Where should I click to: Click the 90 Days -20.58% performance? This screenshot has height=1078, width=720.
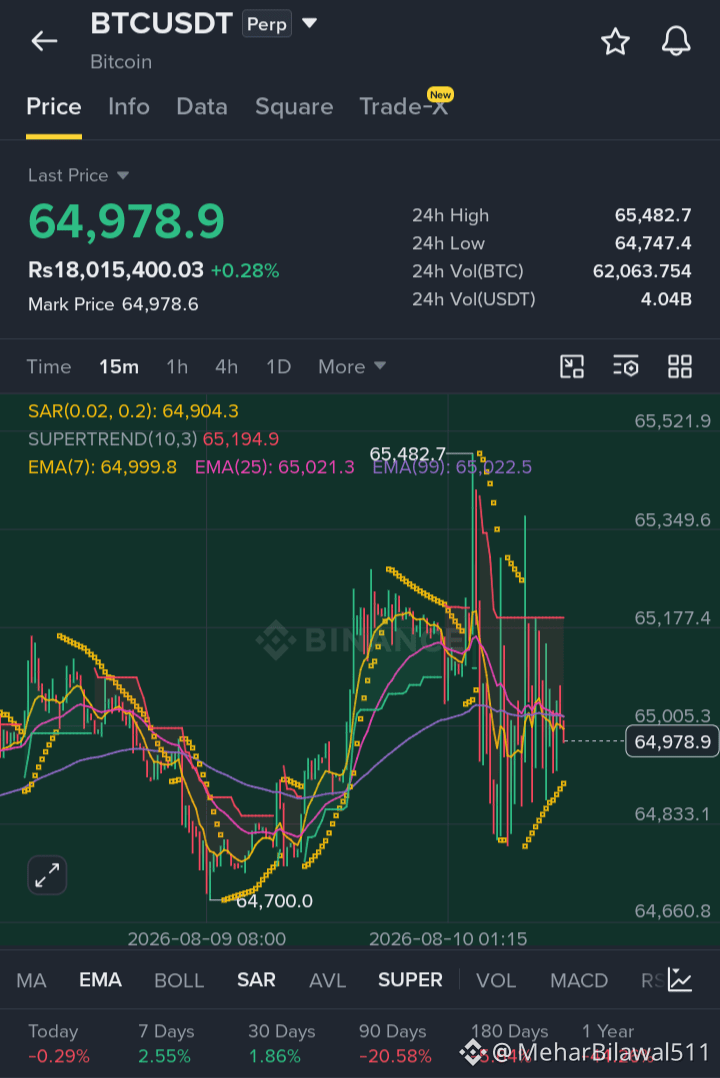[395, 1044]
